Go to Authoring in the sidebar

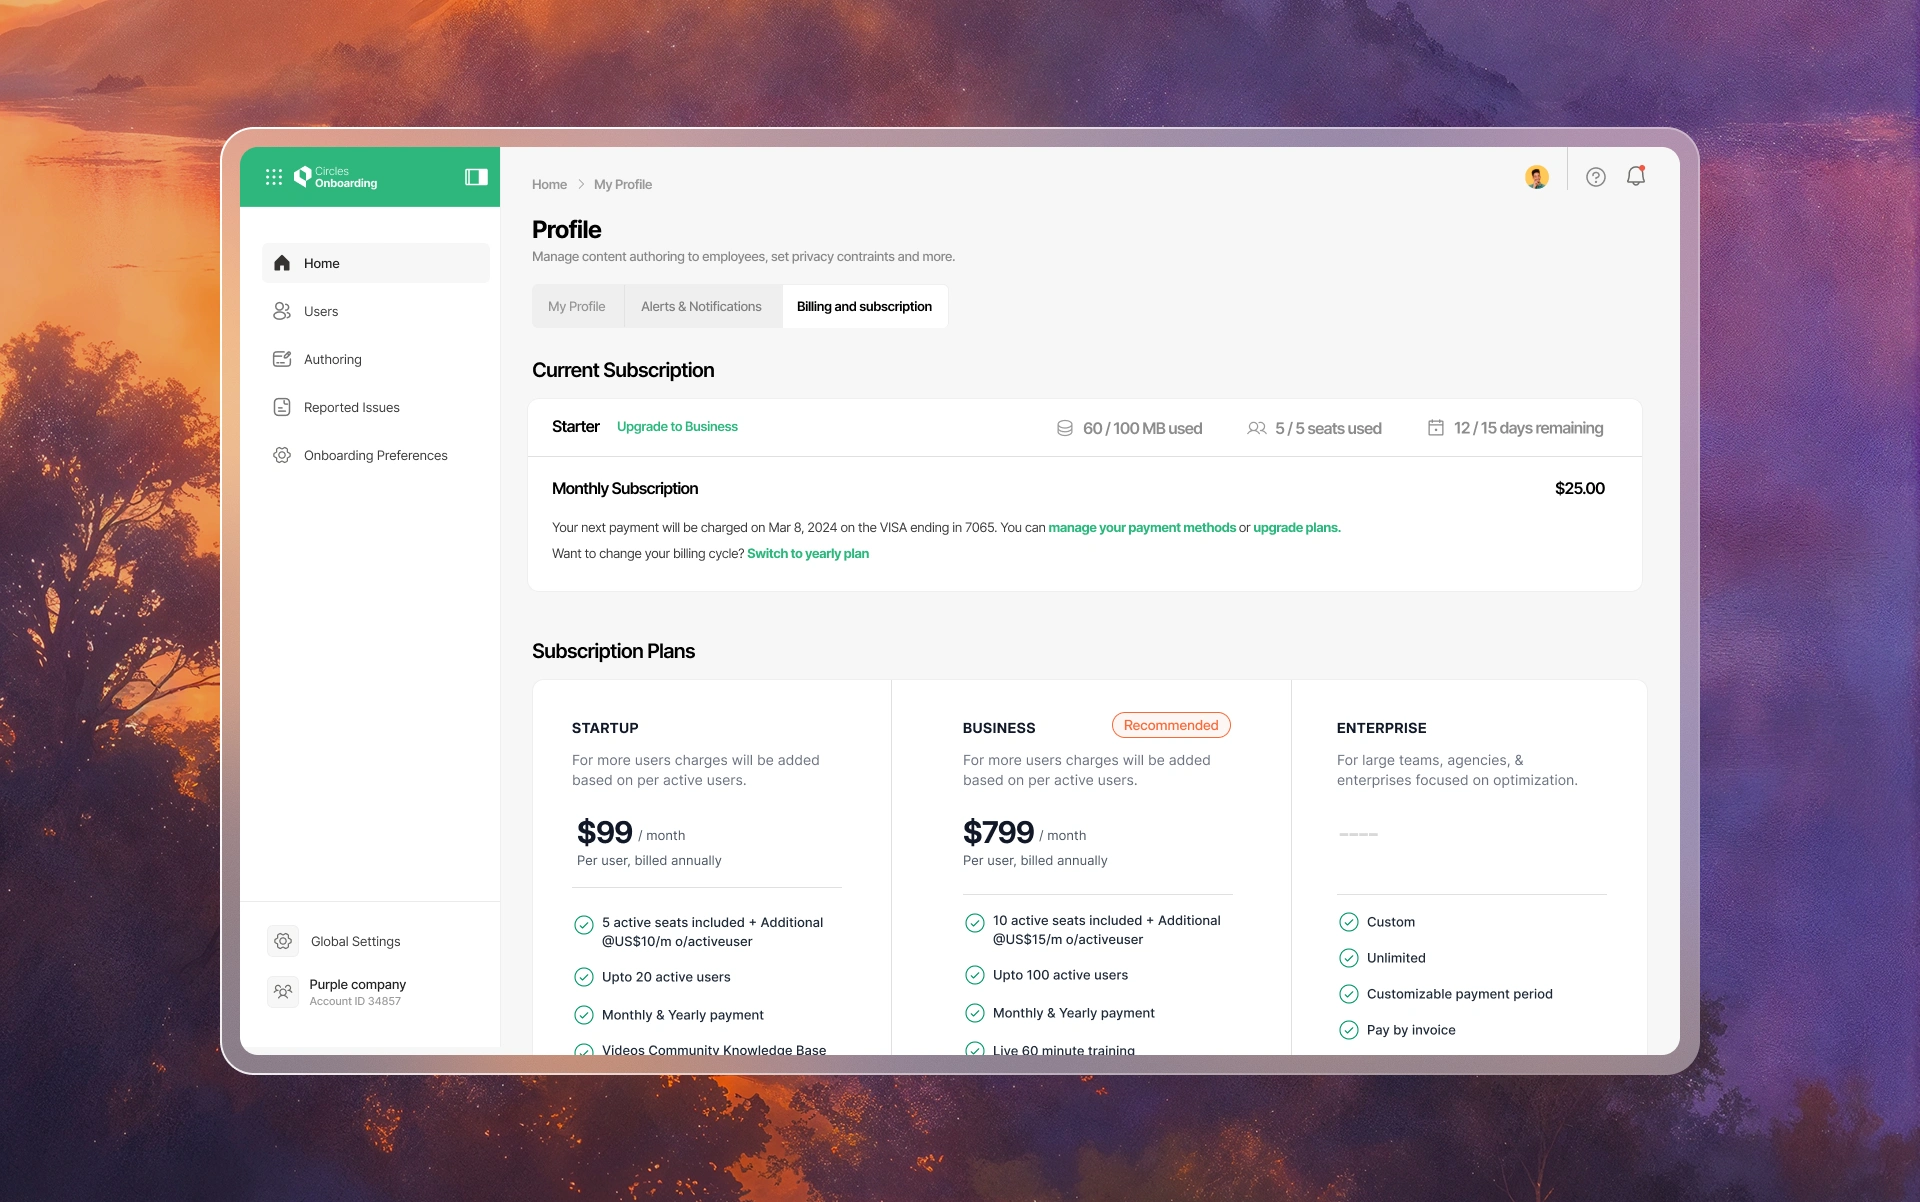click(376, 359)
